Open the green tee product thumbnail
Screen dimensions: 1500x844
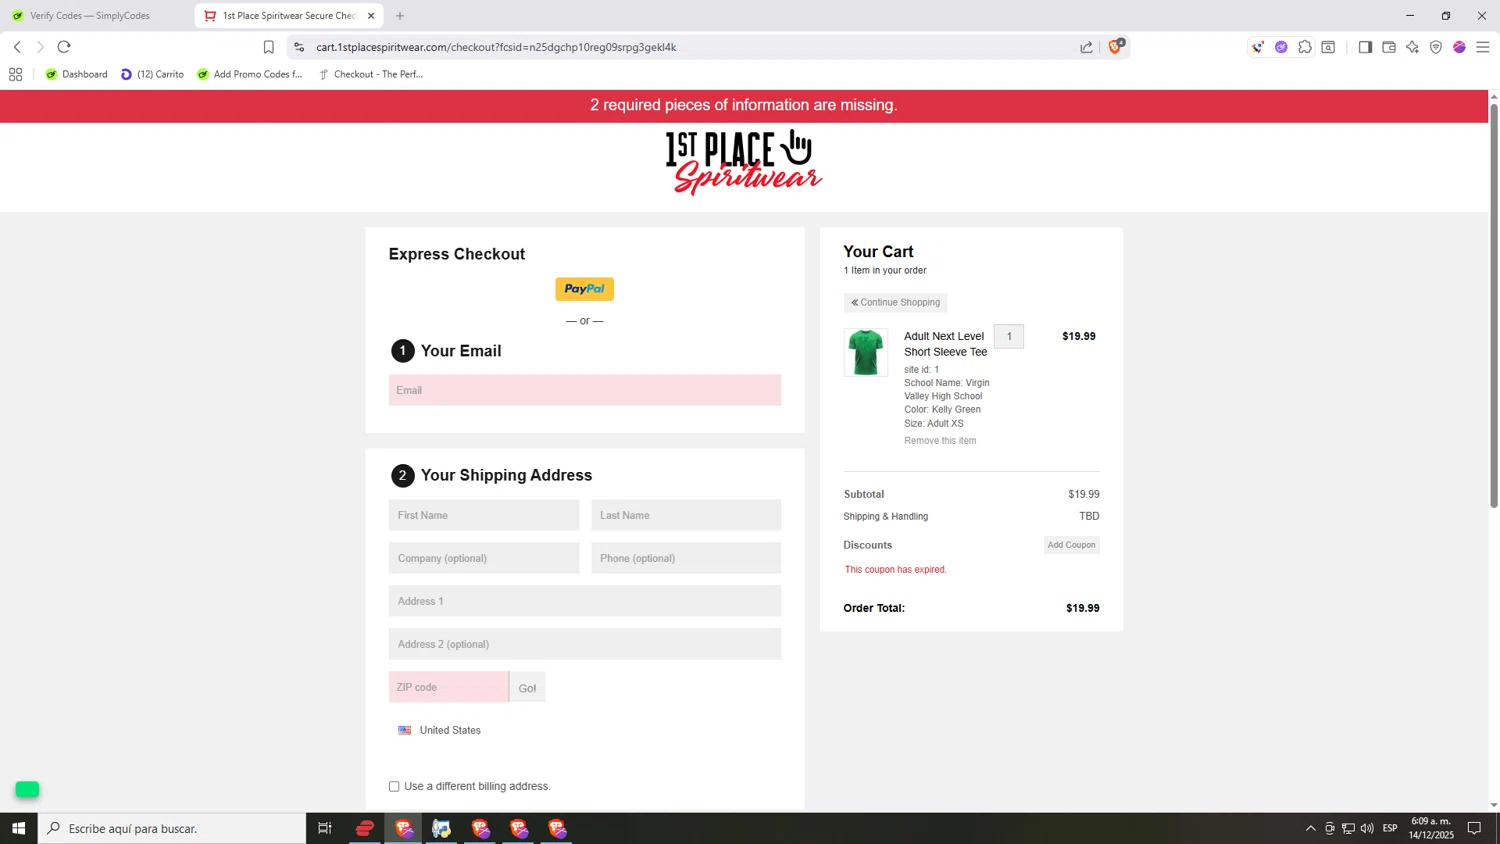tap(865, 352)
